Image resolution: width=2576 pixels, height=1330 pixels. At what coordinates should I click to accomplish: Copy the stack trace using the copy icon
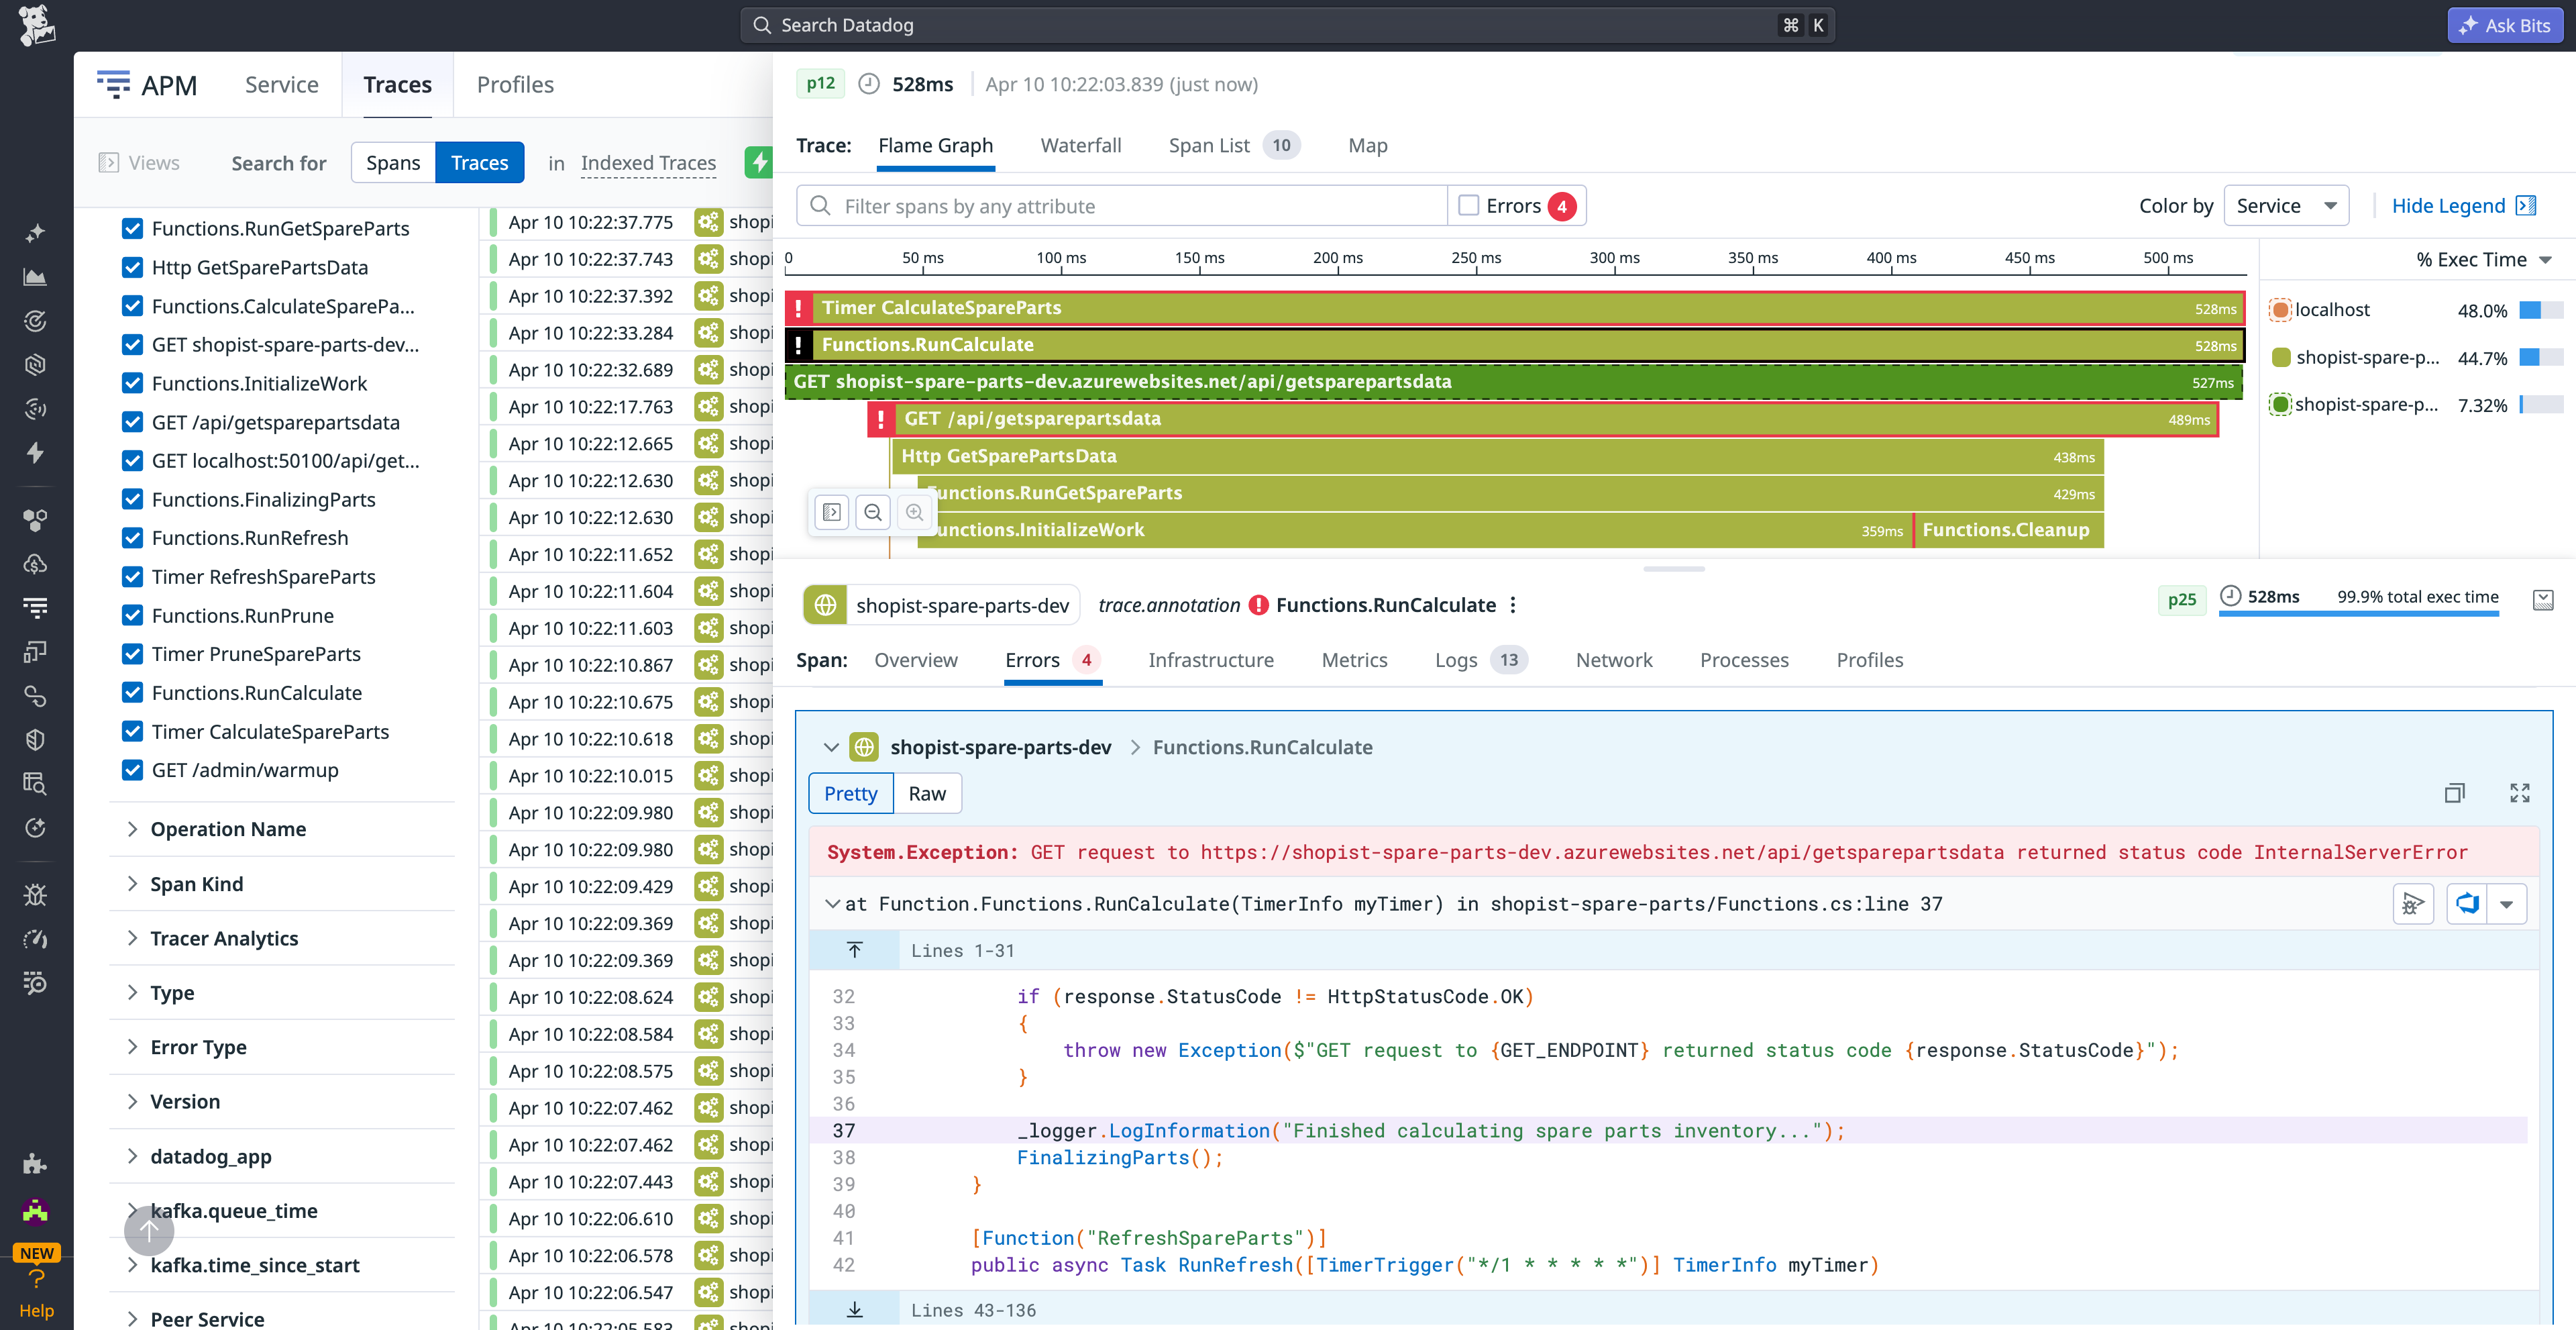pyautogui.click(x=2455, y=793)
